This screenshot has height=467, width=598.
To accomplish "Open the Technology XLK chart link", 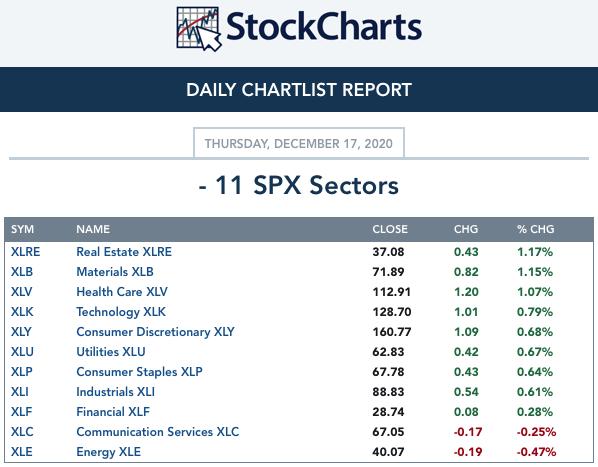I will 121,312.
